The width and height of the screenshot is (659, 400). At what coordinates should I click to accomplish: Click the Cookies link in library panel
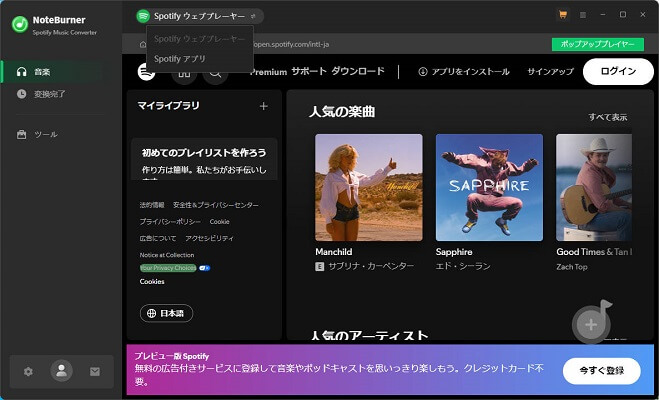[x=152, y=282]
